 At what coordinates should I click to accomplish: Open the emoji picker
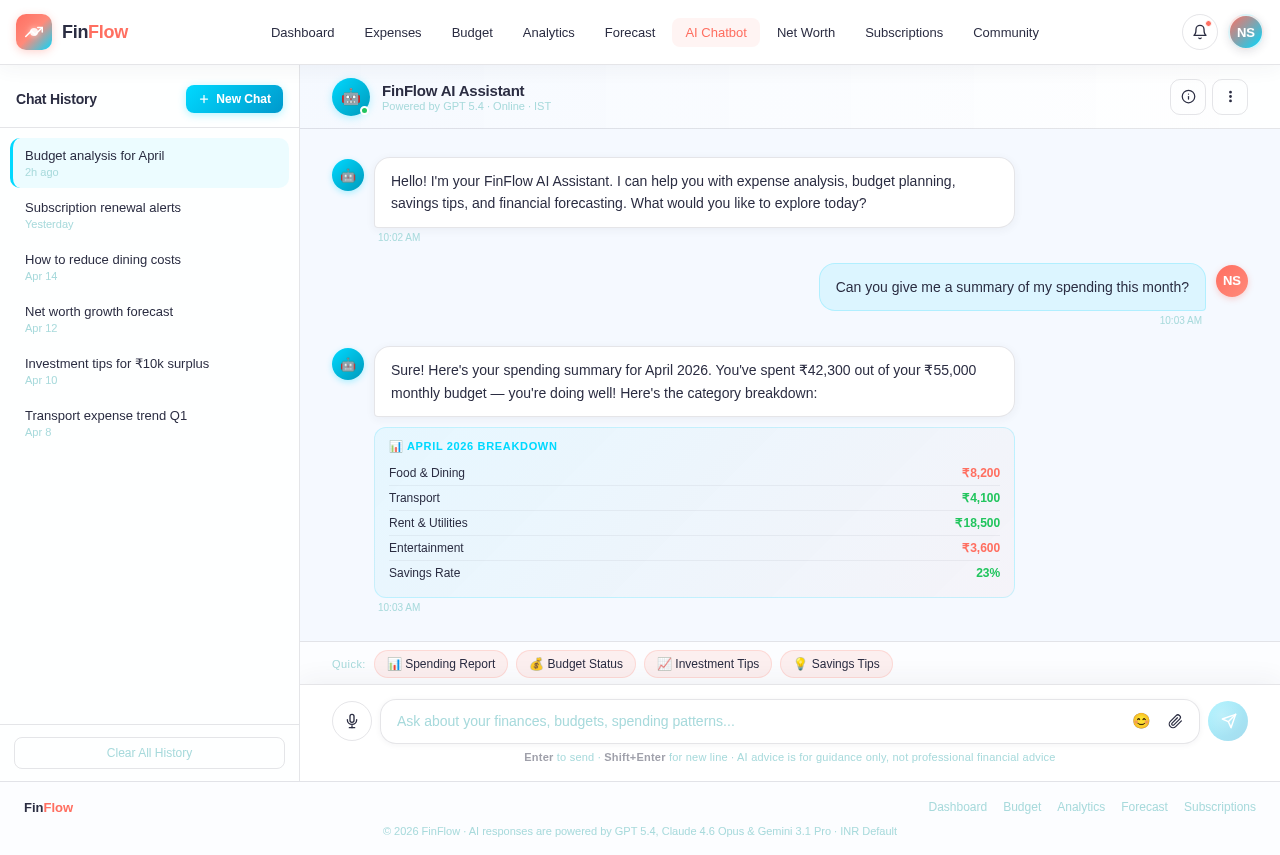tap(1141, 721)
